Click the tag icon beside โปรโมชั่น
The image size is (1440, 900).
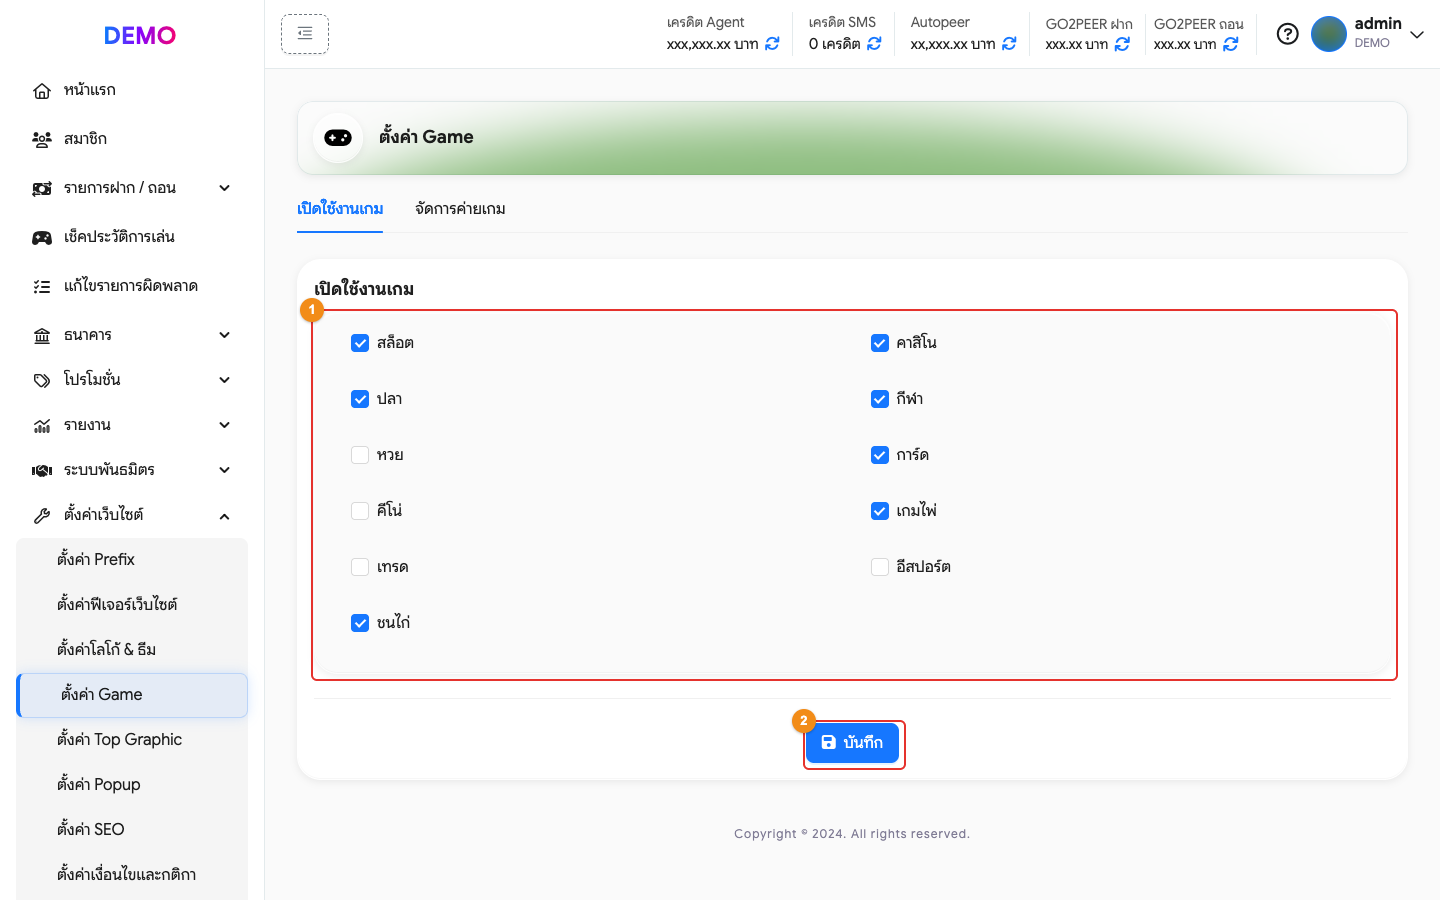(42, 380)
